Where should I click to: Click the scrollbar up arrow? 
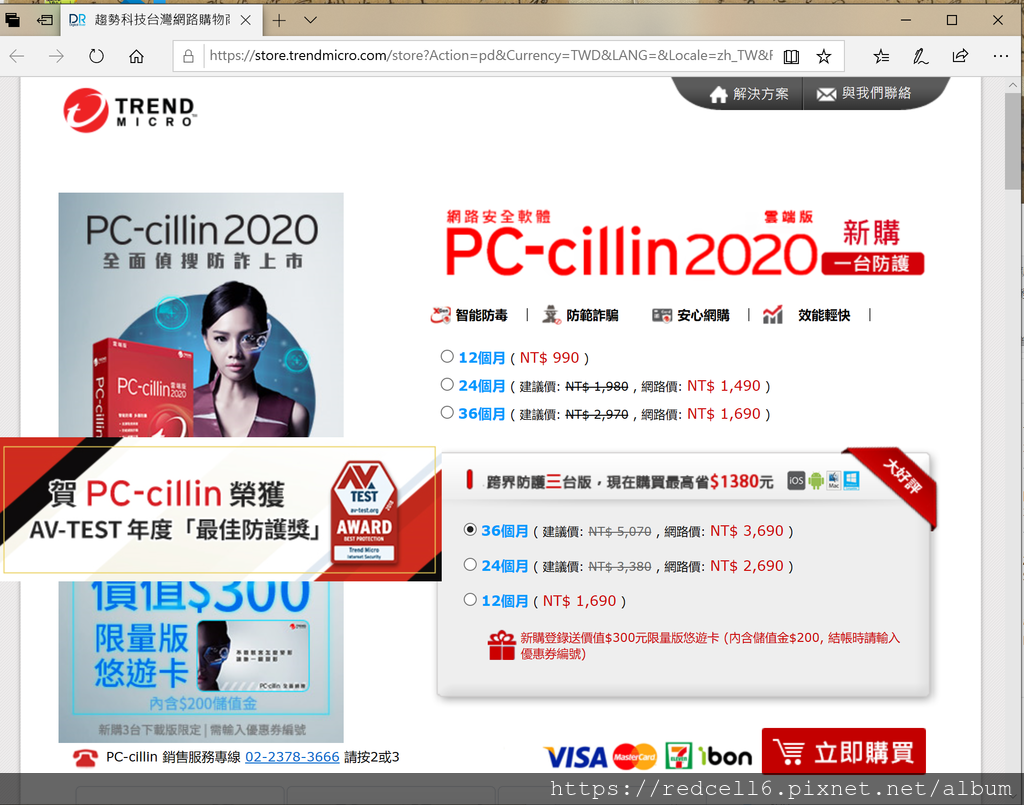(1014, 84)
